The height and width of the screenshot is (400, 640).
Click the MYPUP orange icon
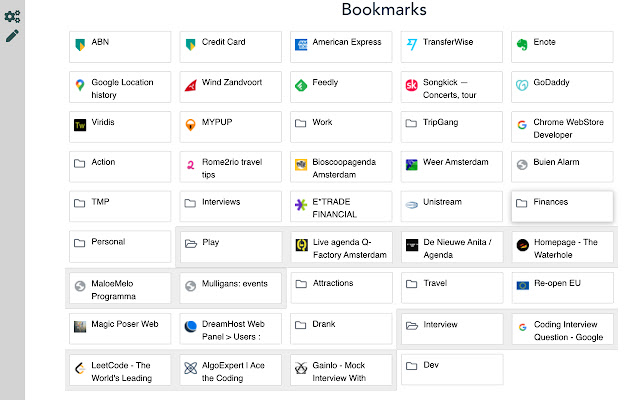[x=190, y=126]
